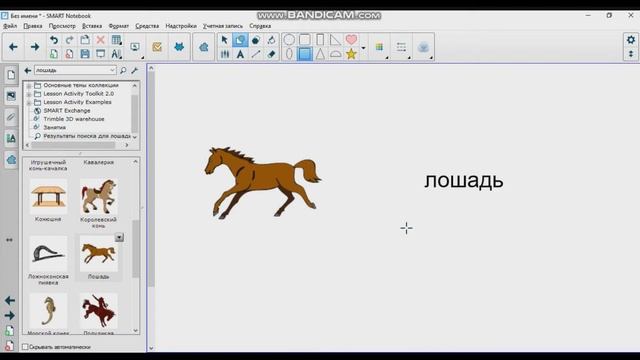Select the Line tool
This screenshot has width=640, height=360.
coord(256,54)
